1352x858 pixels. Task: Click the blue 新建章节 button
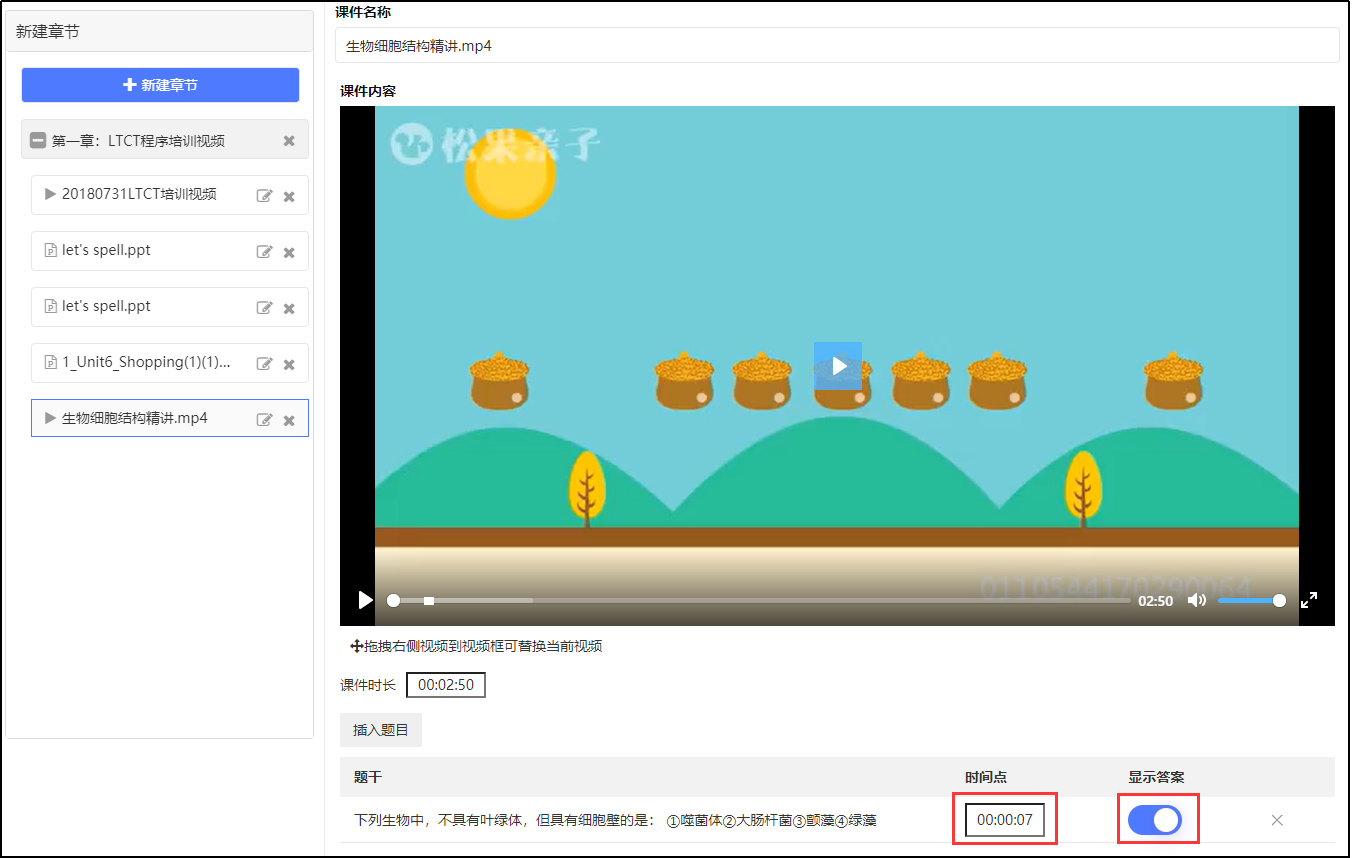[160, 85]
